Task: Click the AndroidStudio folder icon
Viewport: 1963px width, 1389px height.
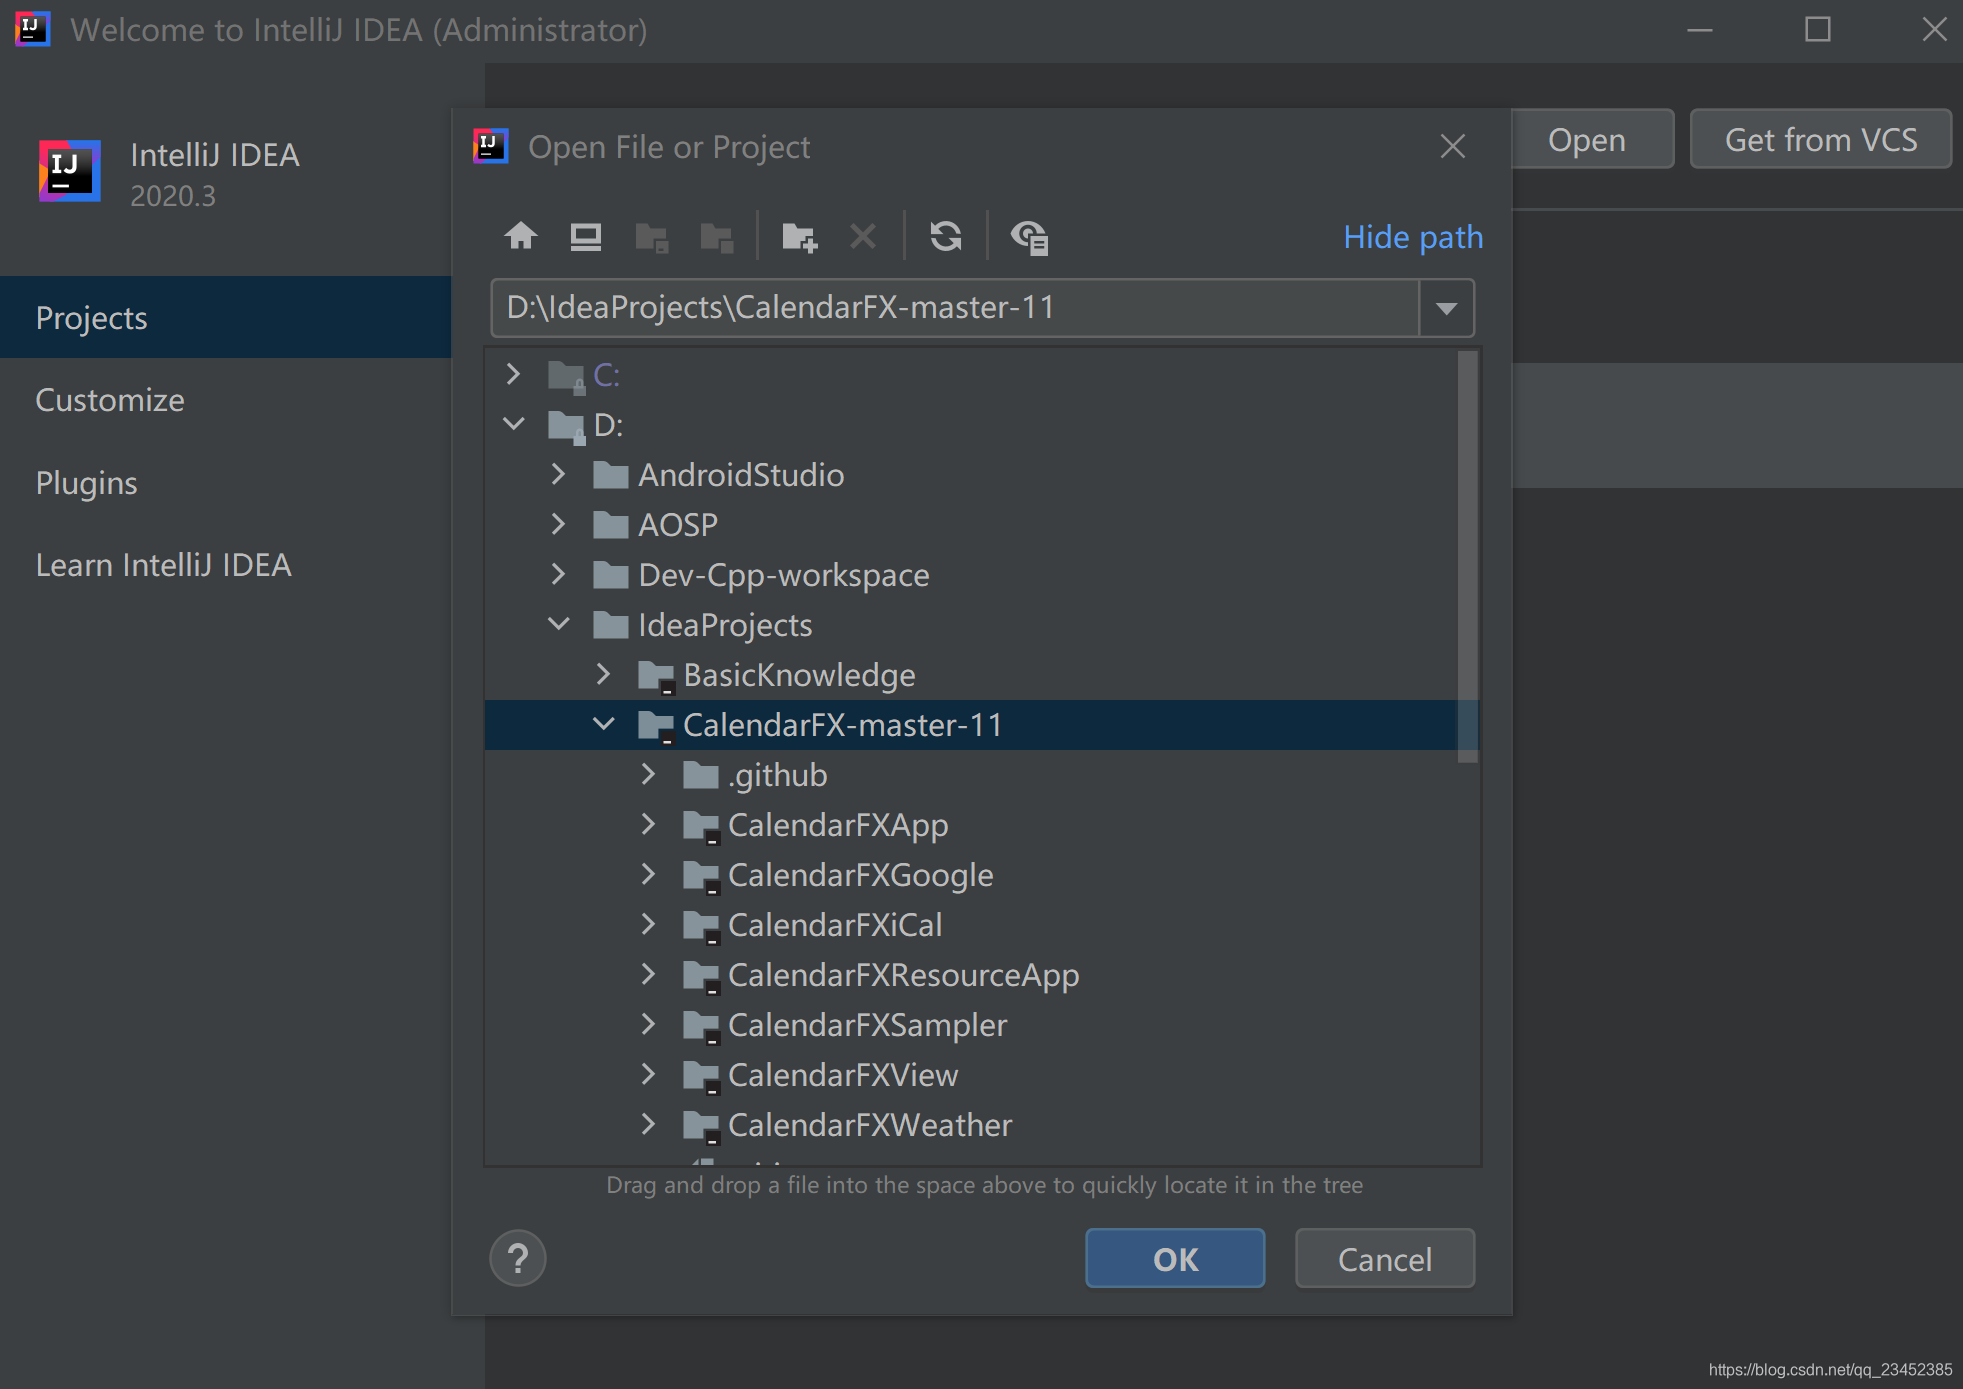Action: 610,475
